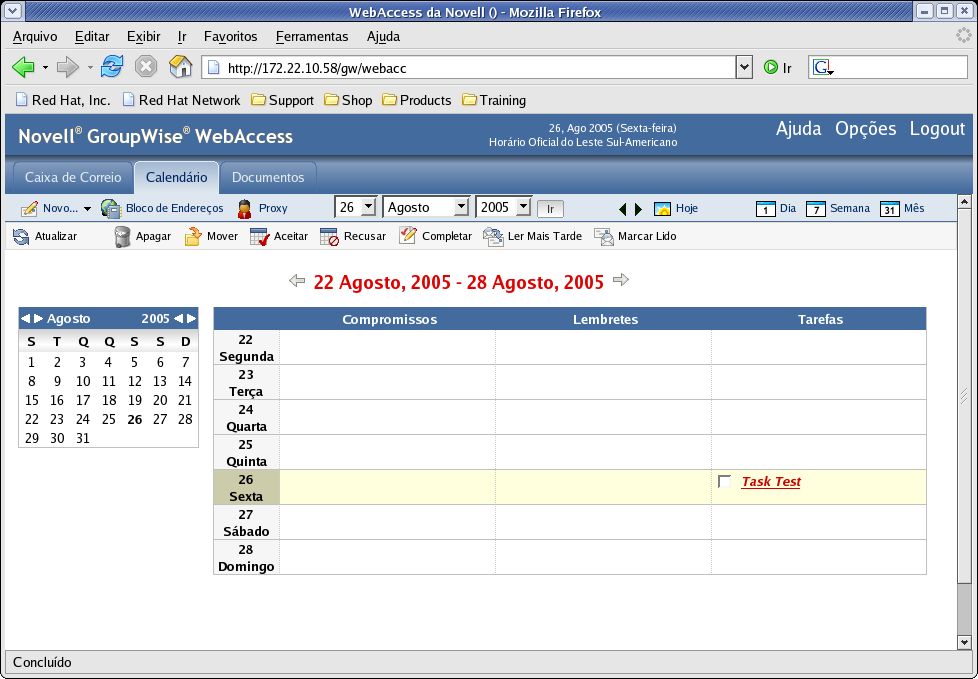Image resolution: width=978 pixels, height=679 pixels.
Task: Open the Red Hat Network bookmark
Action: [x=182, y=100]
